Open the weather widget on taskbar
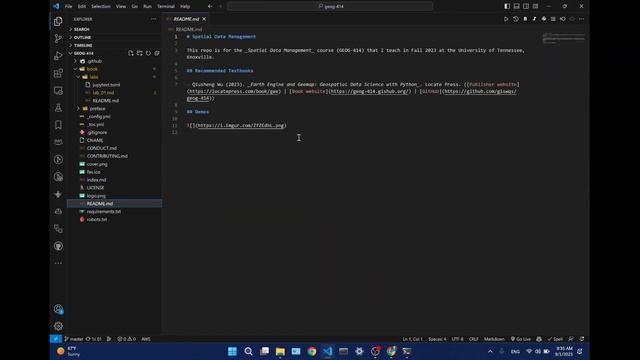Image resolution: width=640 pixels, height=360 pixels. [69, 351]
